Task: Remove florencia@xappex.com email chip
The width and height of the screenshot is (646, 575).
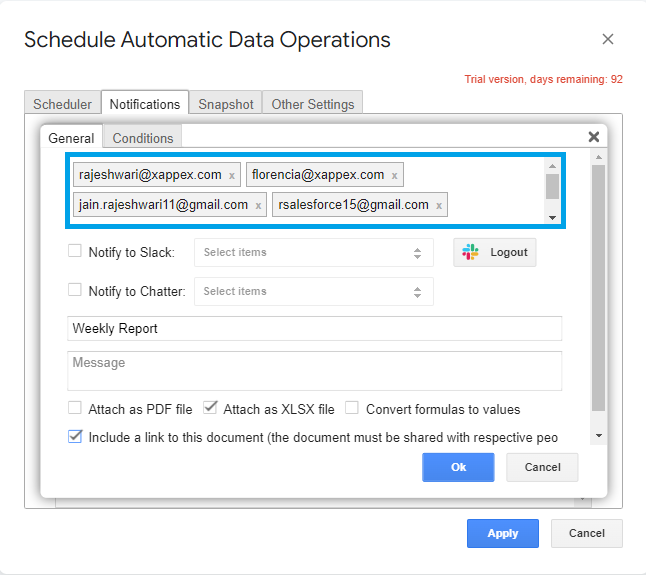Action: [x=395, y=176]
